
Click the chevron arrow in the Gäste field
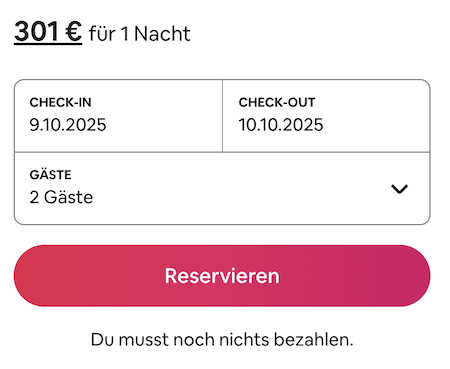(399, 189)
